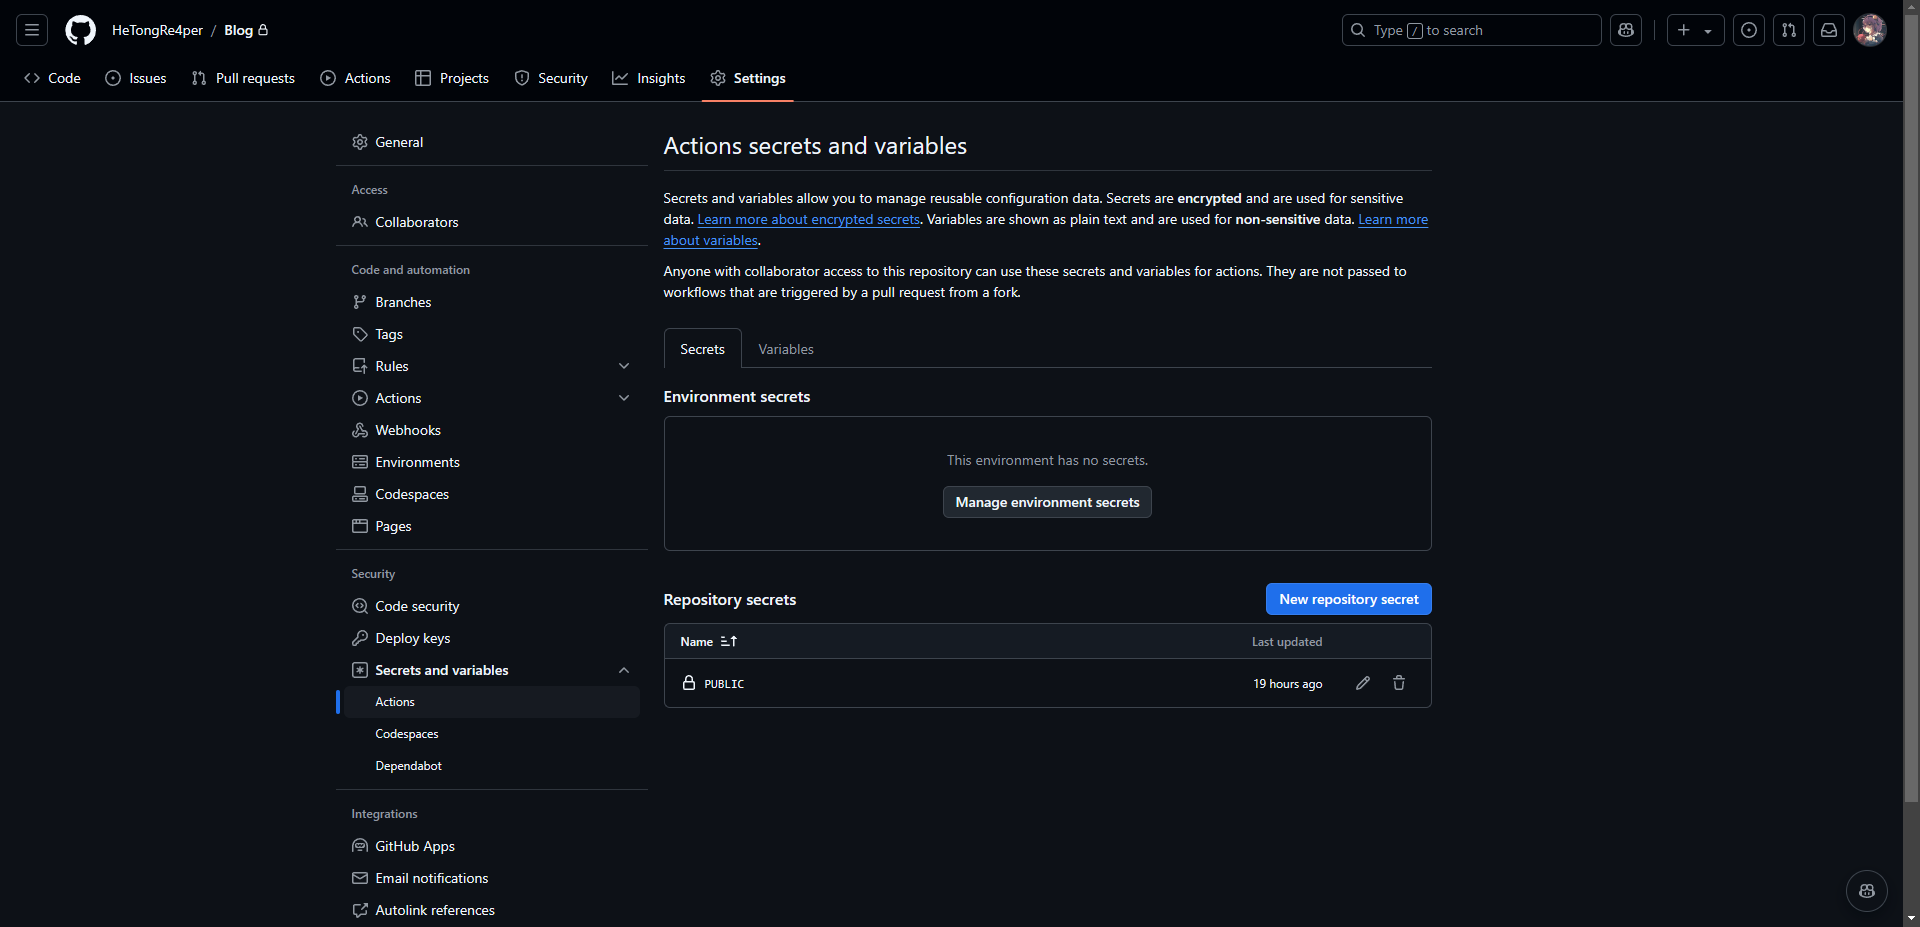Click the pencil edit icon for PUBLIC secret
This screenshot has width=1920, height=927.
1362,683
